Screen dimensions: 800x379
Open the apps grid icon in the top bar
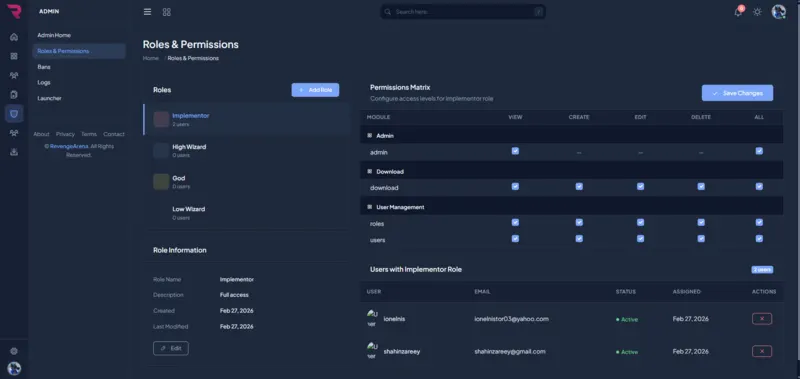(166, 12)
